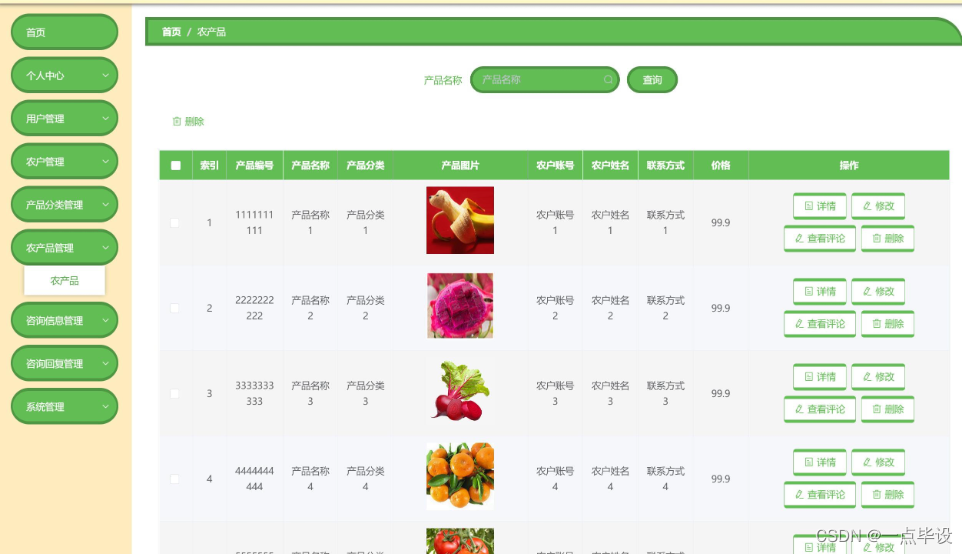
Task: Expand the 个人中心 sidebar menu
Action: point(64,75)
